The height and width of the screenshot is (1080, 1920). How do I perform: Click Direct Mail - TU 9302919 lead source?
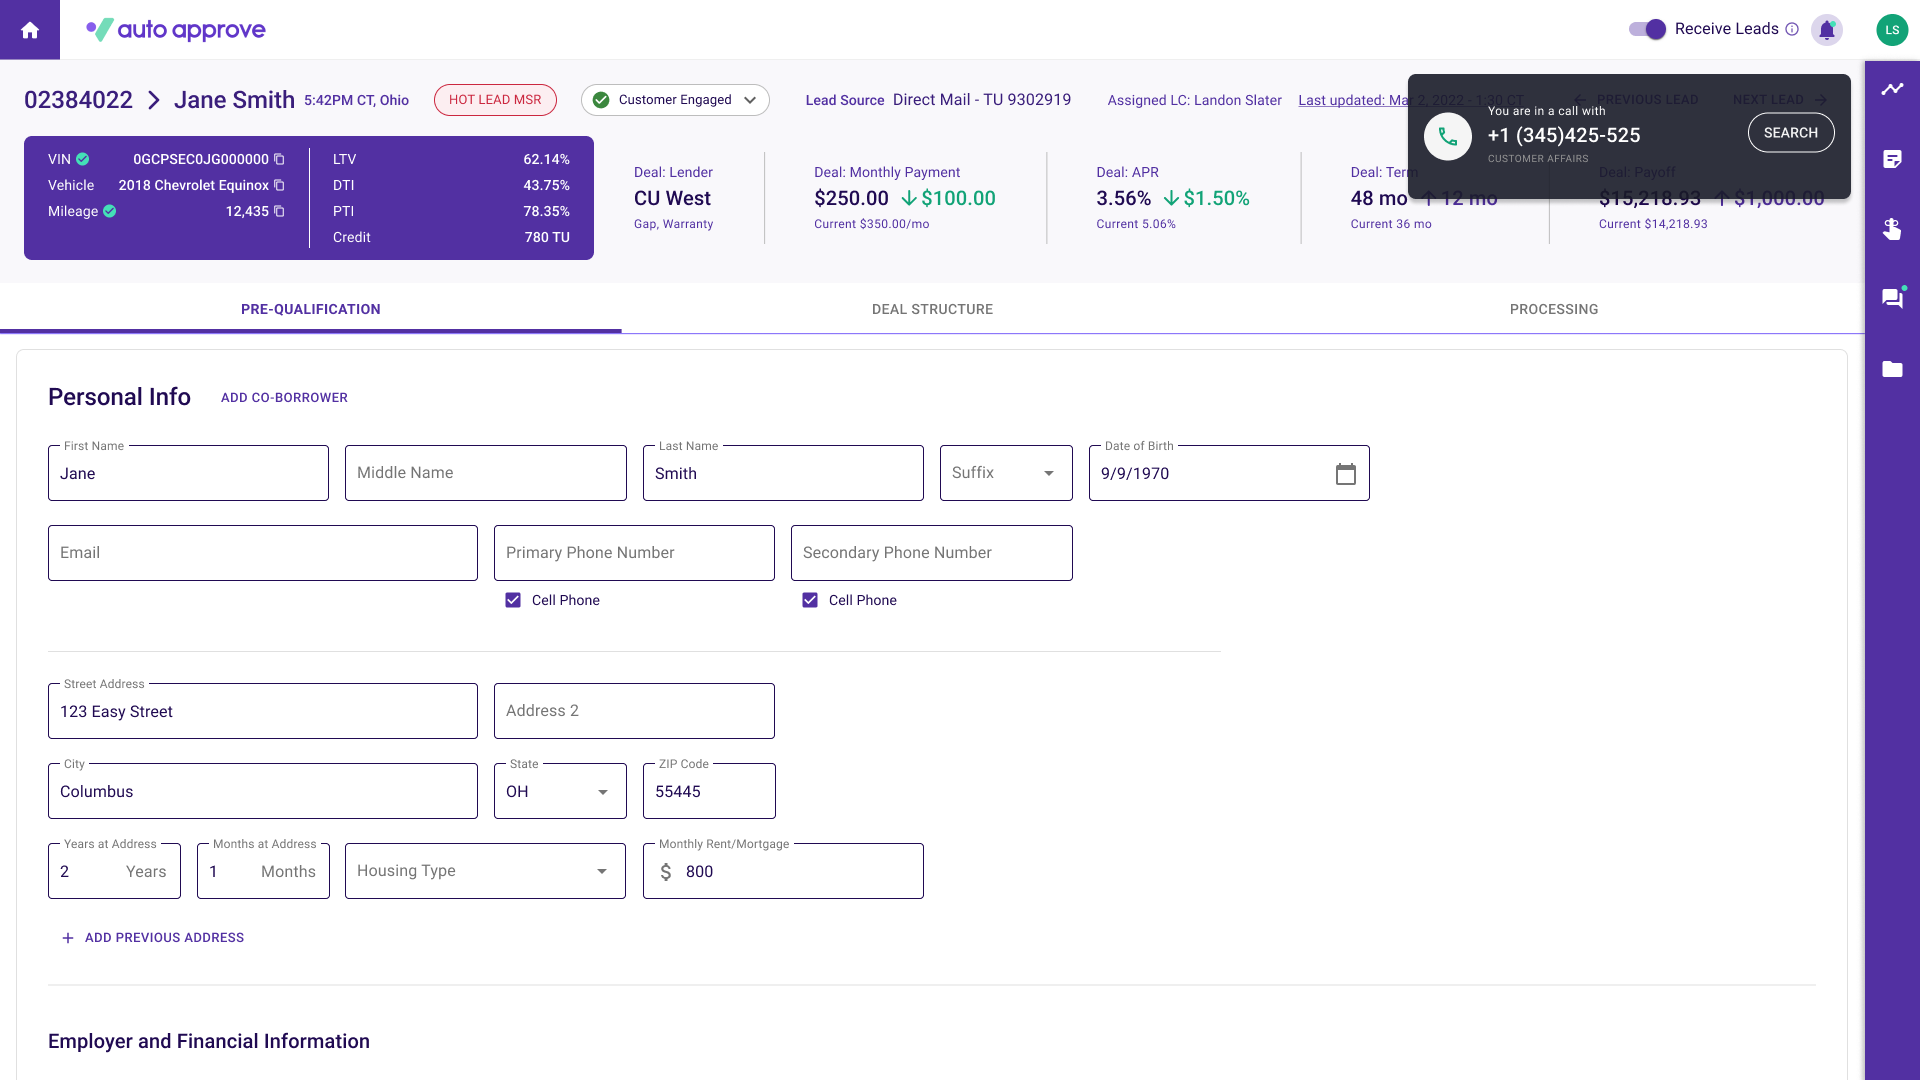[x=982, y=100]
